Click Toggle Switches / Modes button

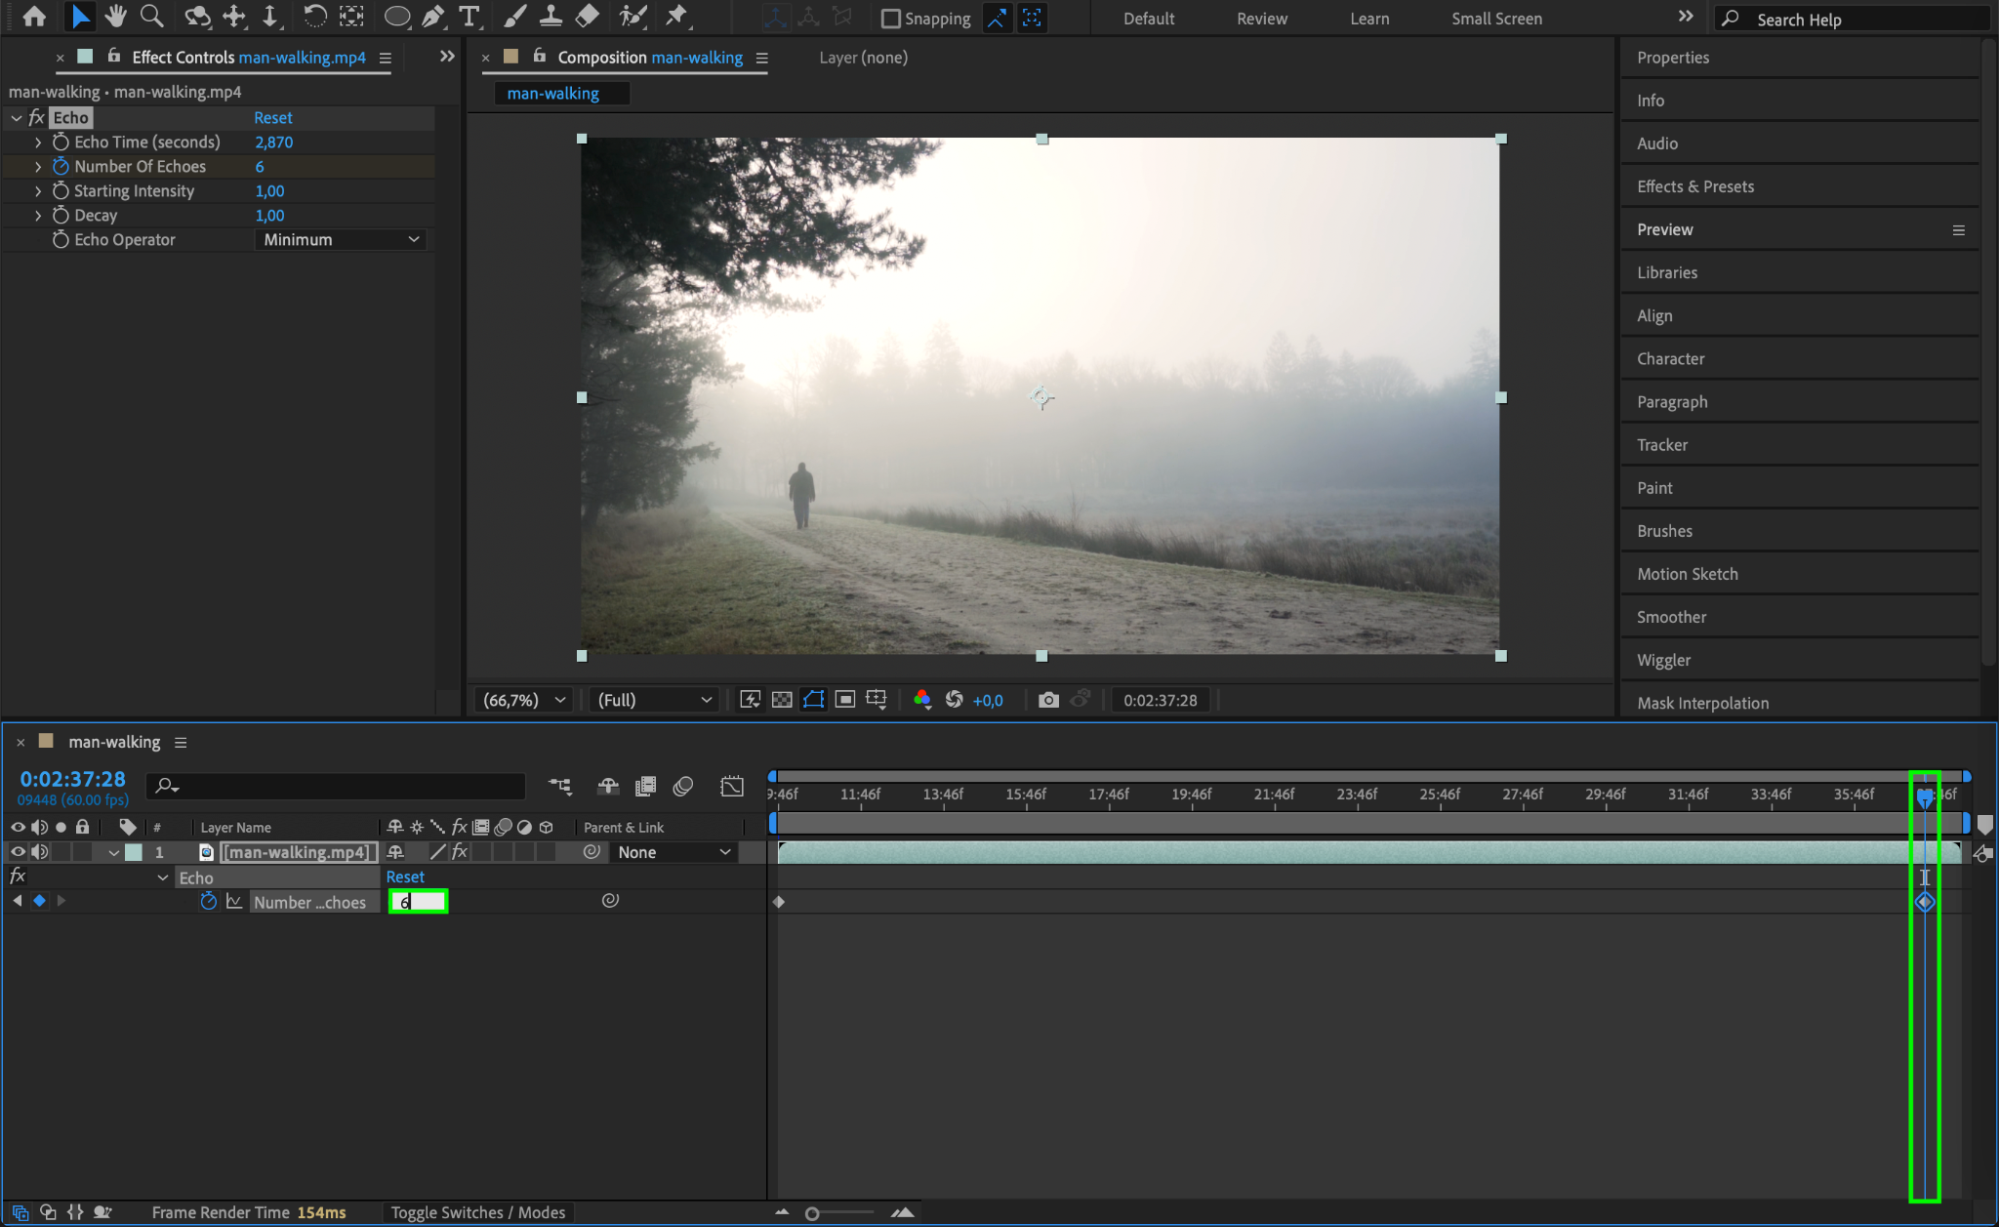[477, 1212]
